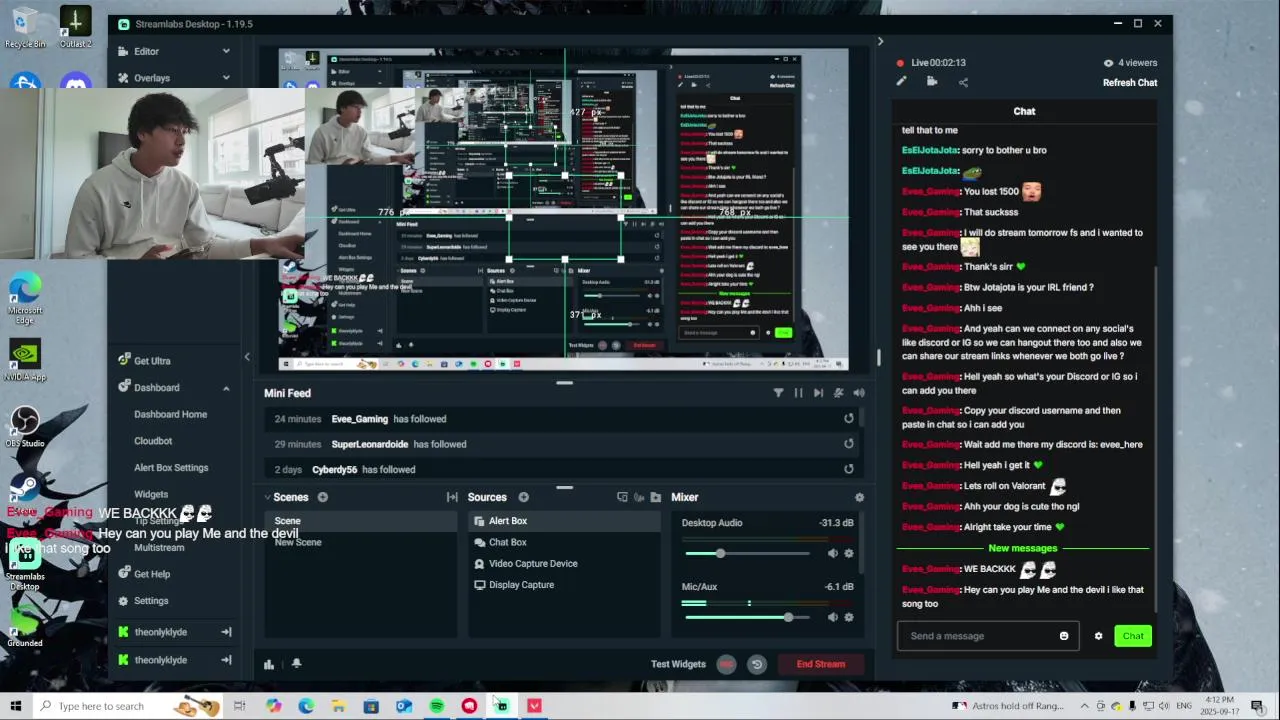The height and width of the screenshot is (720, 1280).
Task: Mute Mic/Aux in the mixer
Action: [833, 617]
